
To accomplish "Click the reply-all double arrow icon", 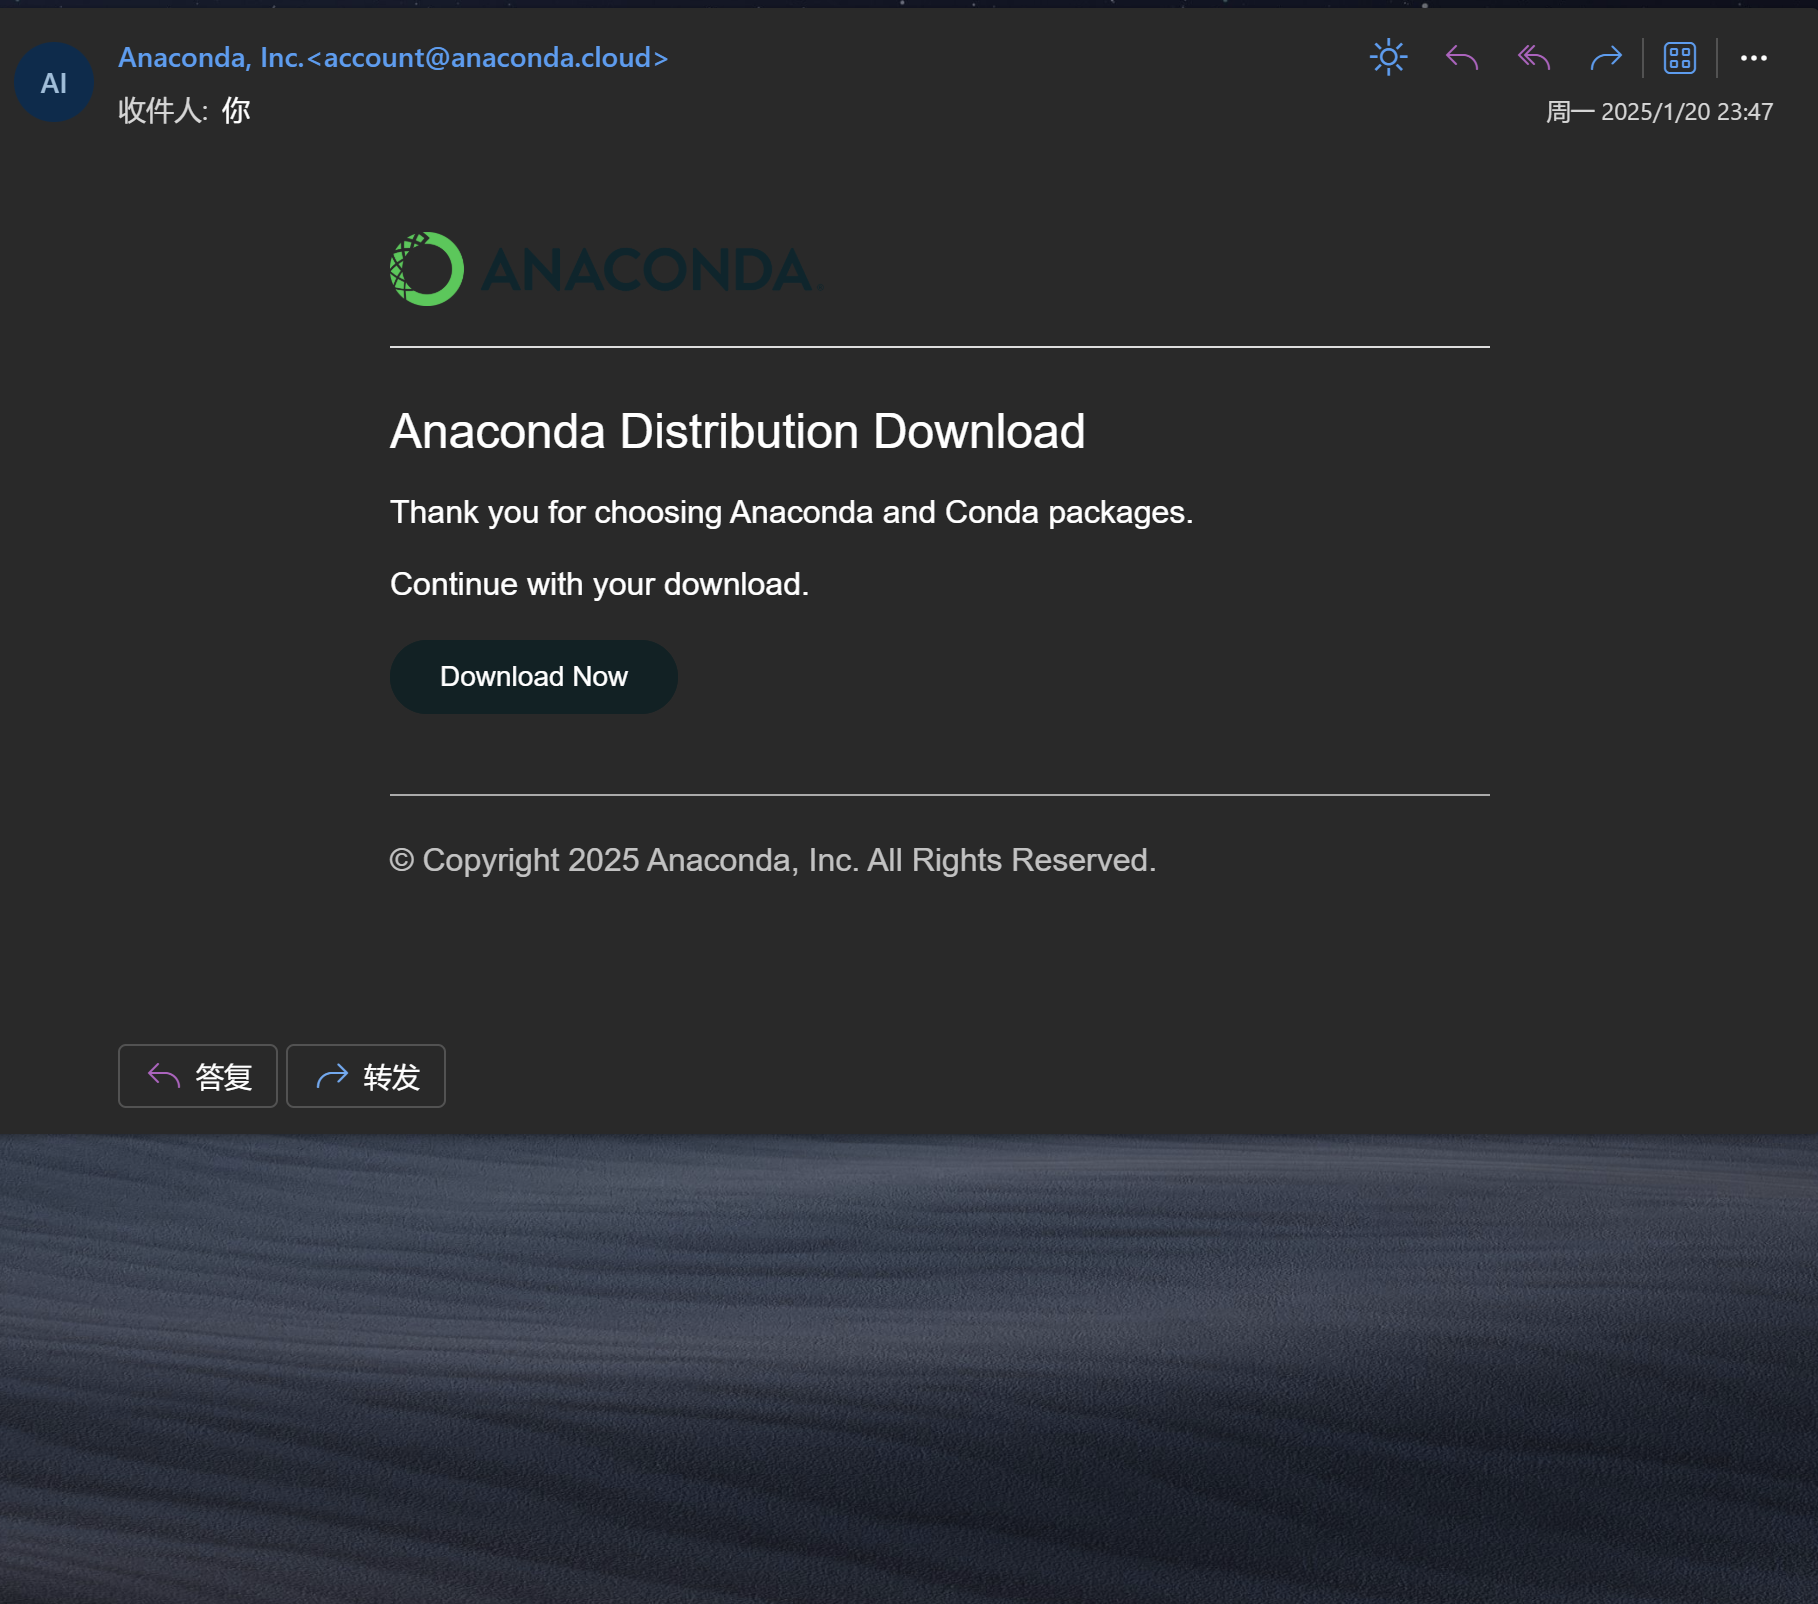I will [x=1534, y=58].
